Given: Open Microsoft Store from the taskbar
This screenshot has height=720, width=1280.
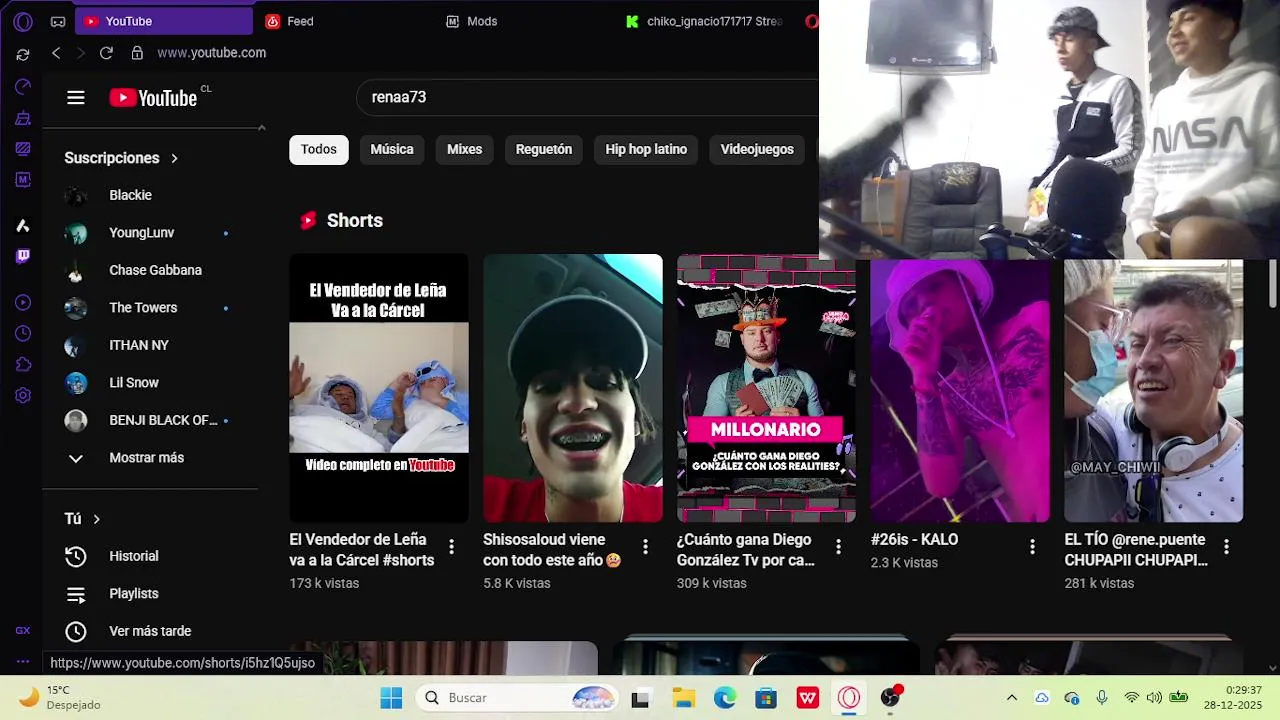Looking at the screenshot, I should pyautogui.click(x=766, y=698).
